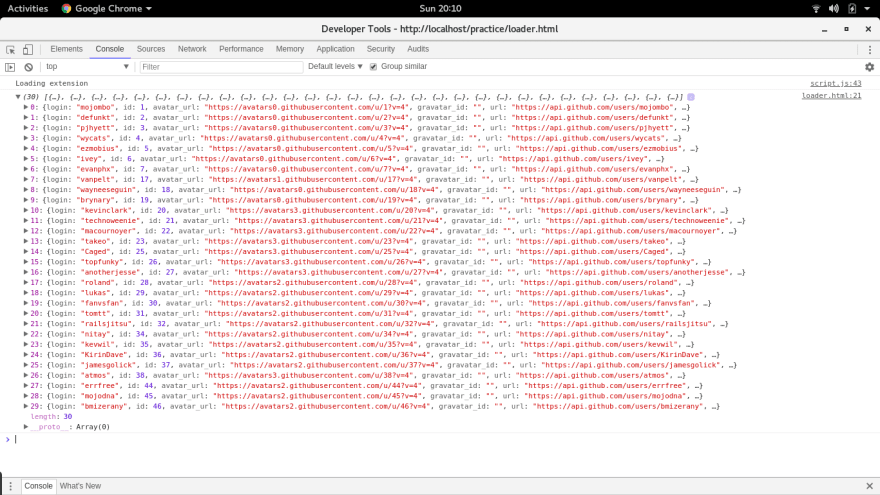Screen dimensions: 880x495
Task: Expand the __proto__ Array(0) node
Action: point(26,427)
